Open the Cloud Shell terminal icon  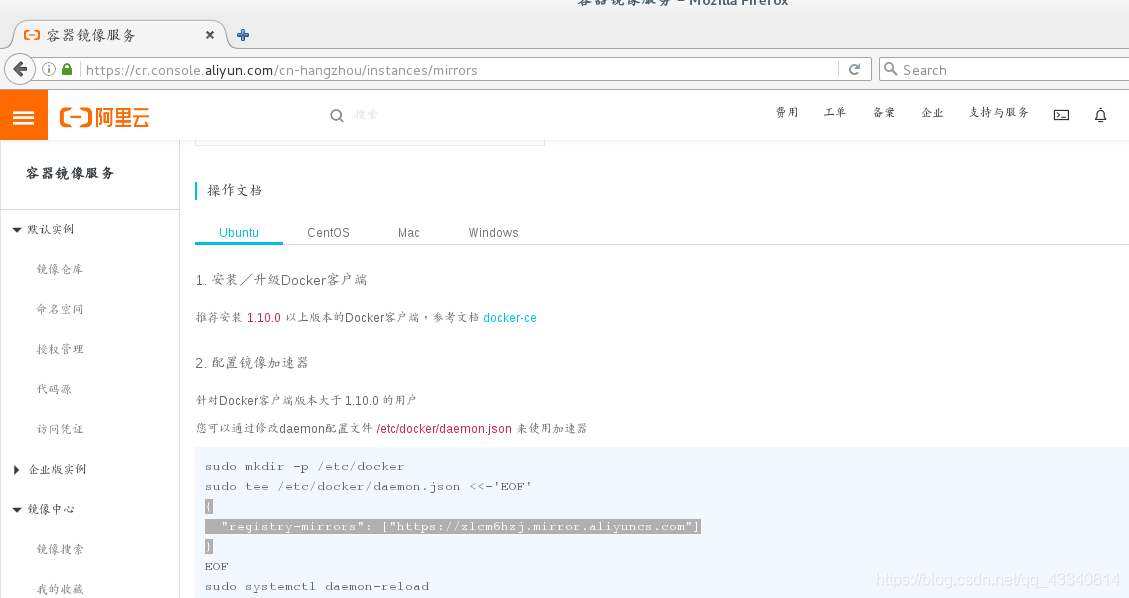click(1061, 115)
